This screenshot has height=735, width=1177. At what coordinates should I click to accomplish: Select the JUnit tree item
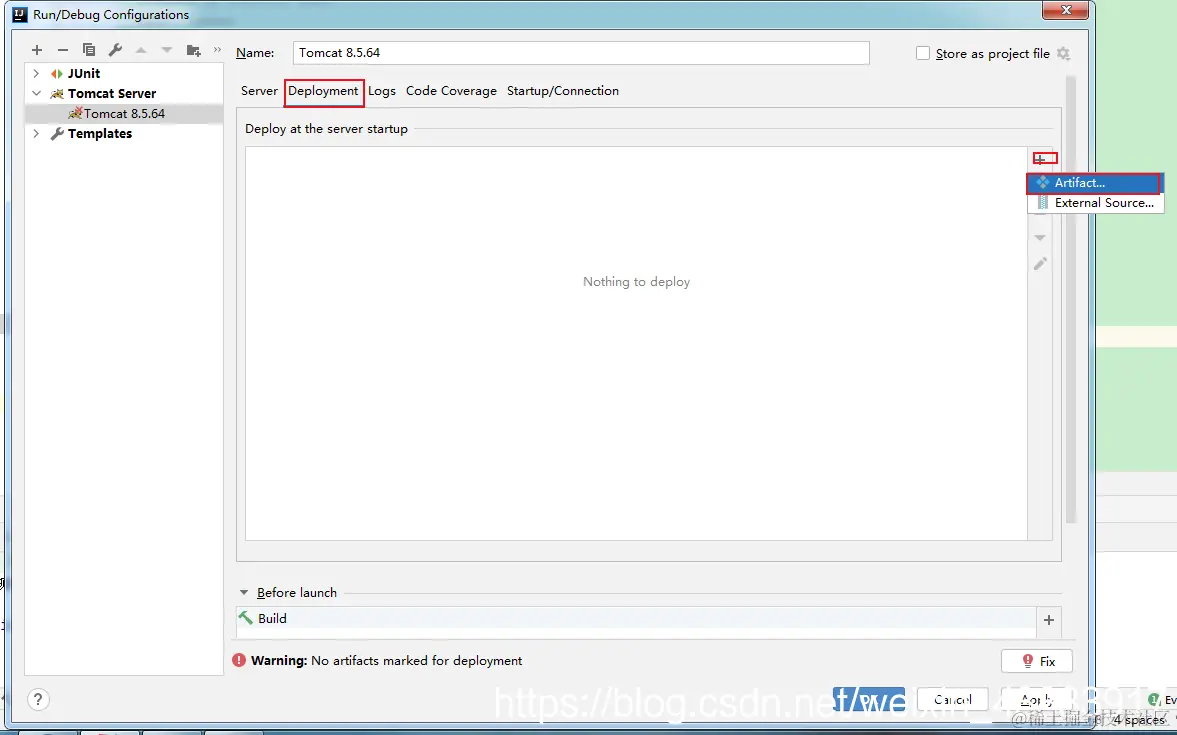pyautogui.click(x=83, y=74)
